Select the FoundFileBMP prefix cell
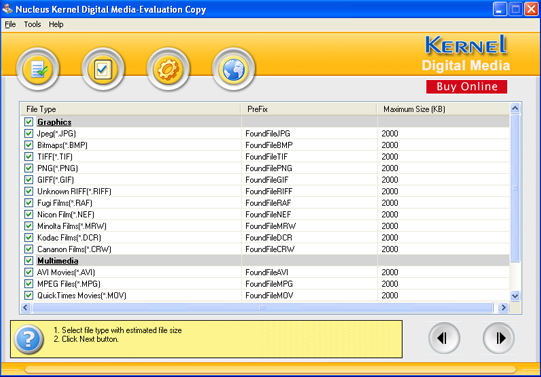 pos(269,145)
